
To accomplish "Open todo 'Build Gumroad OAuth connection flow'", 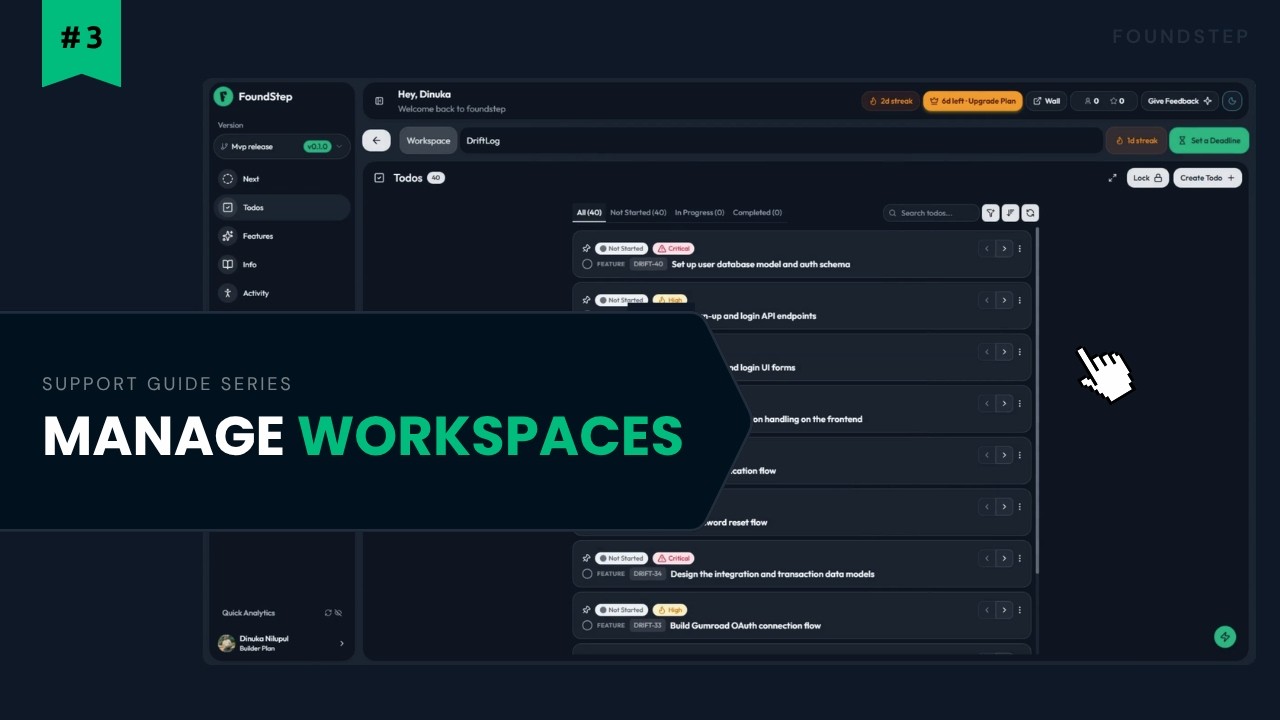I will click(745, 626).
